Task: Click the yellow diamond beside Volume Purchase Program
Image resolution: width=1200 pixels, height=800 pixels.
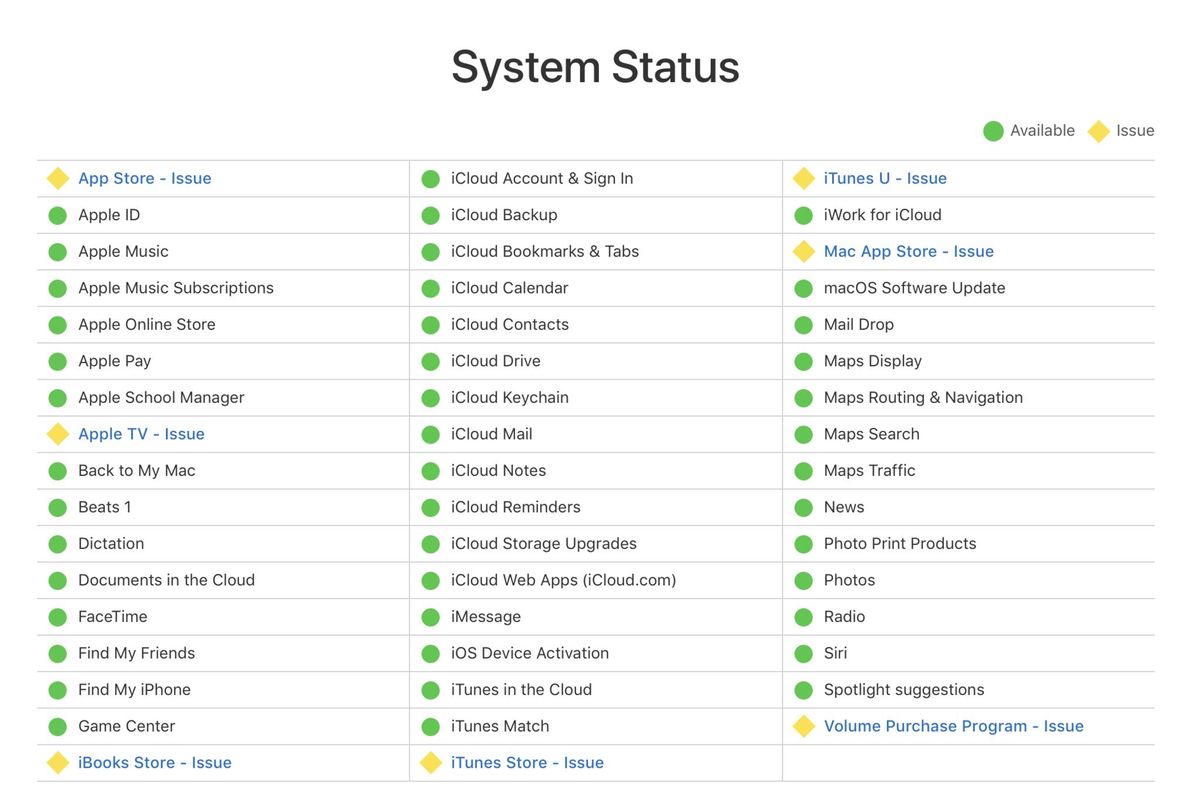Action: point(804,726)
